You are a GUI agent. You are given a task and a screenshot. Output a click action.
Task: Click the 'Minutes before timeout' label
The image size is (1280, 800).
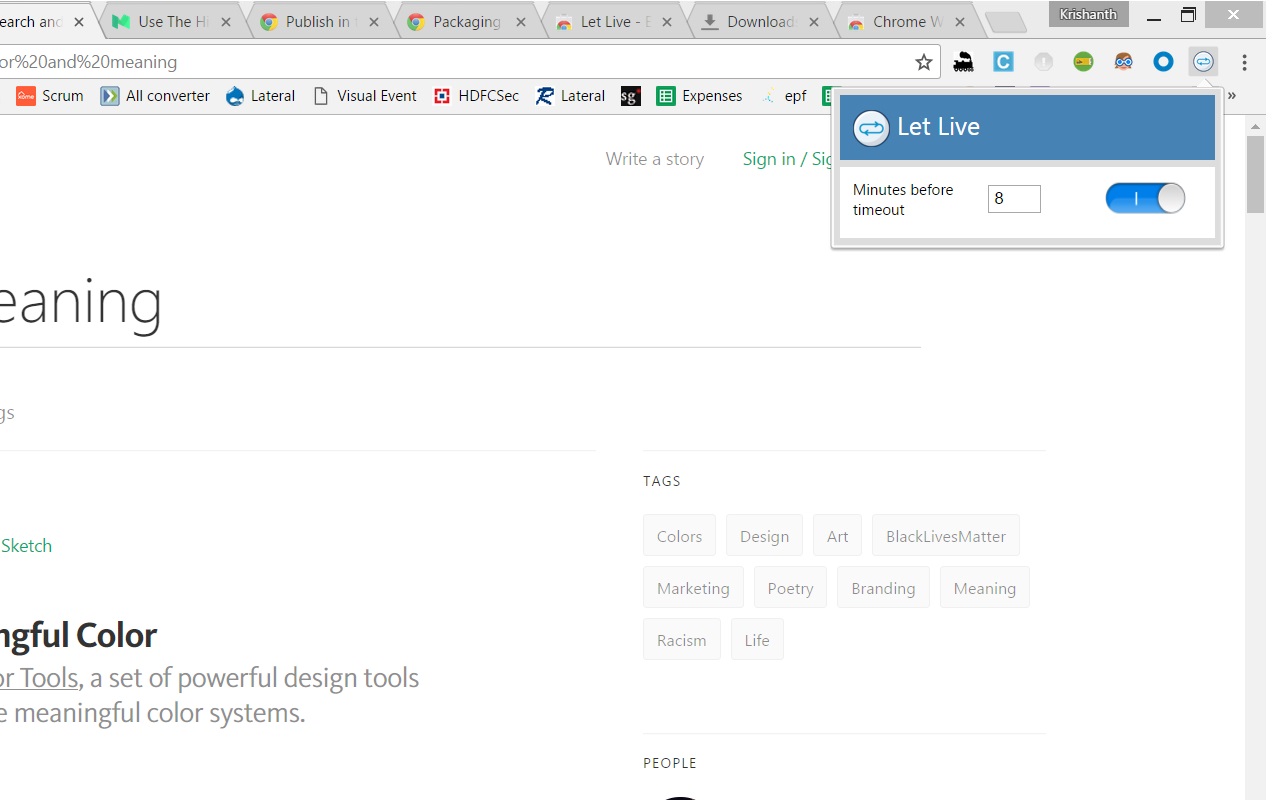click(x=903, y=199)
